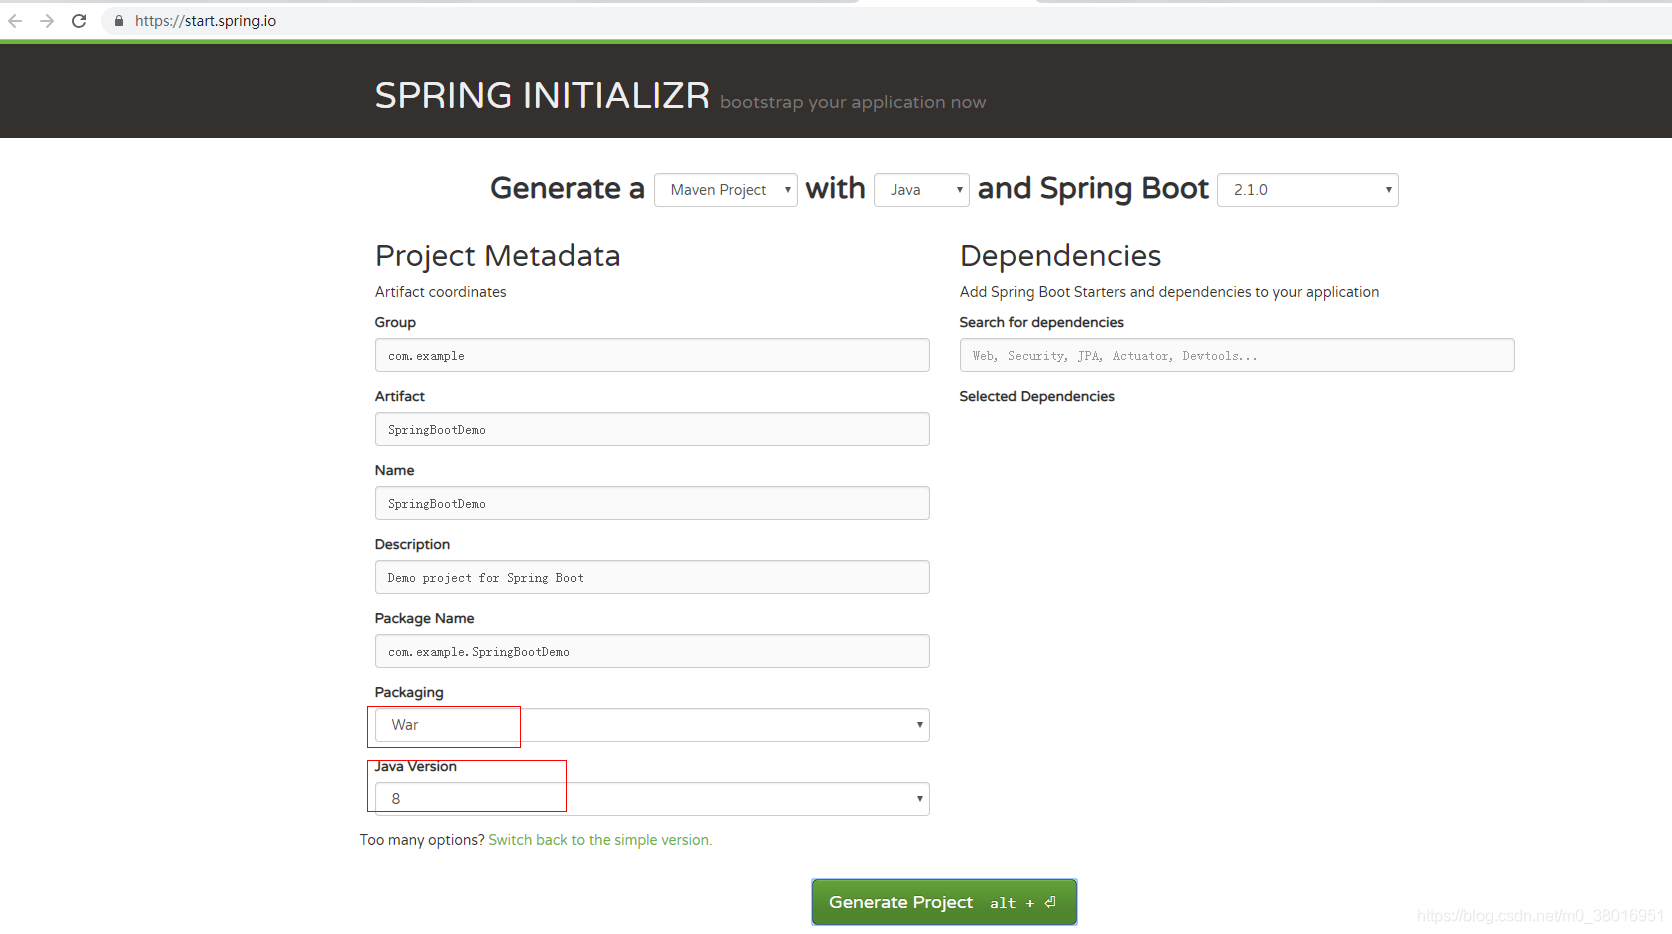Open the Java Version dropdown showing 8

coord(652,799)
